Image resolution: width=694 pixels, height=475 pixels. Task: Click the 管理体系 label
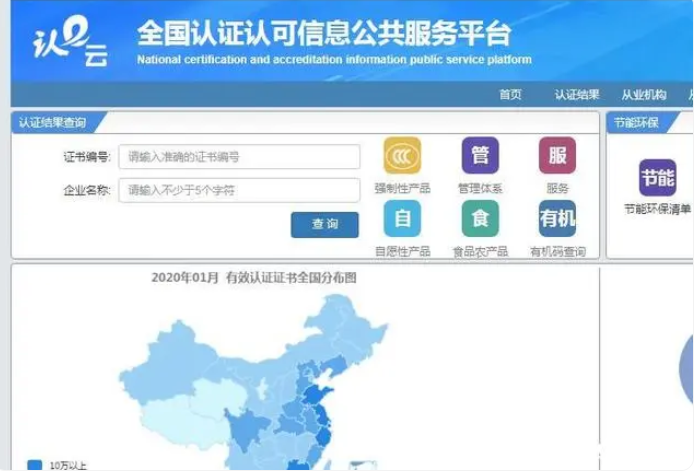[x=480, y=188]
